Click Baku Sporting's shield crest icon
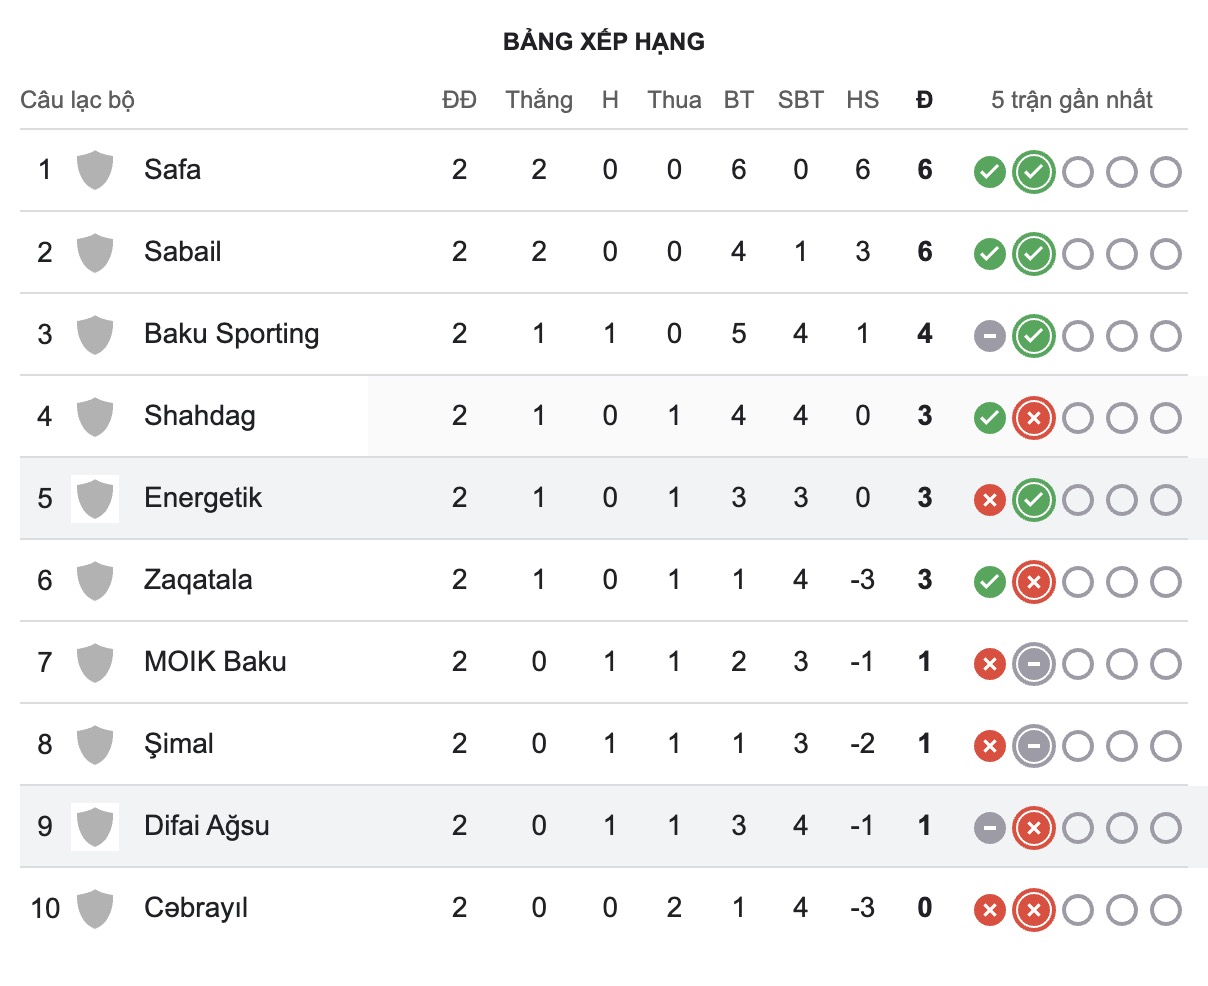Screen dimensions: 1208x986 (95, 334)
